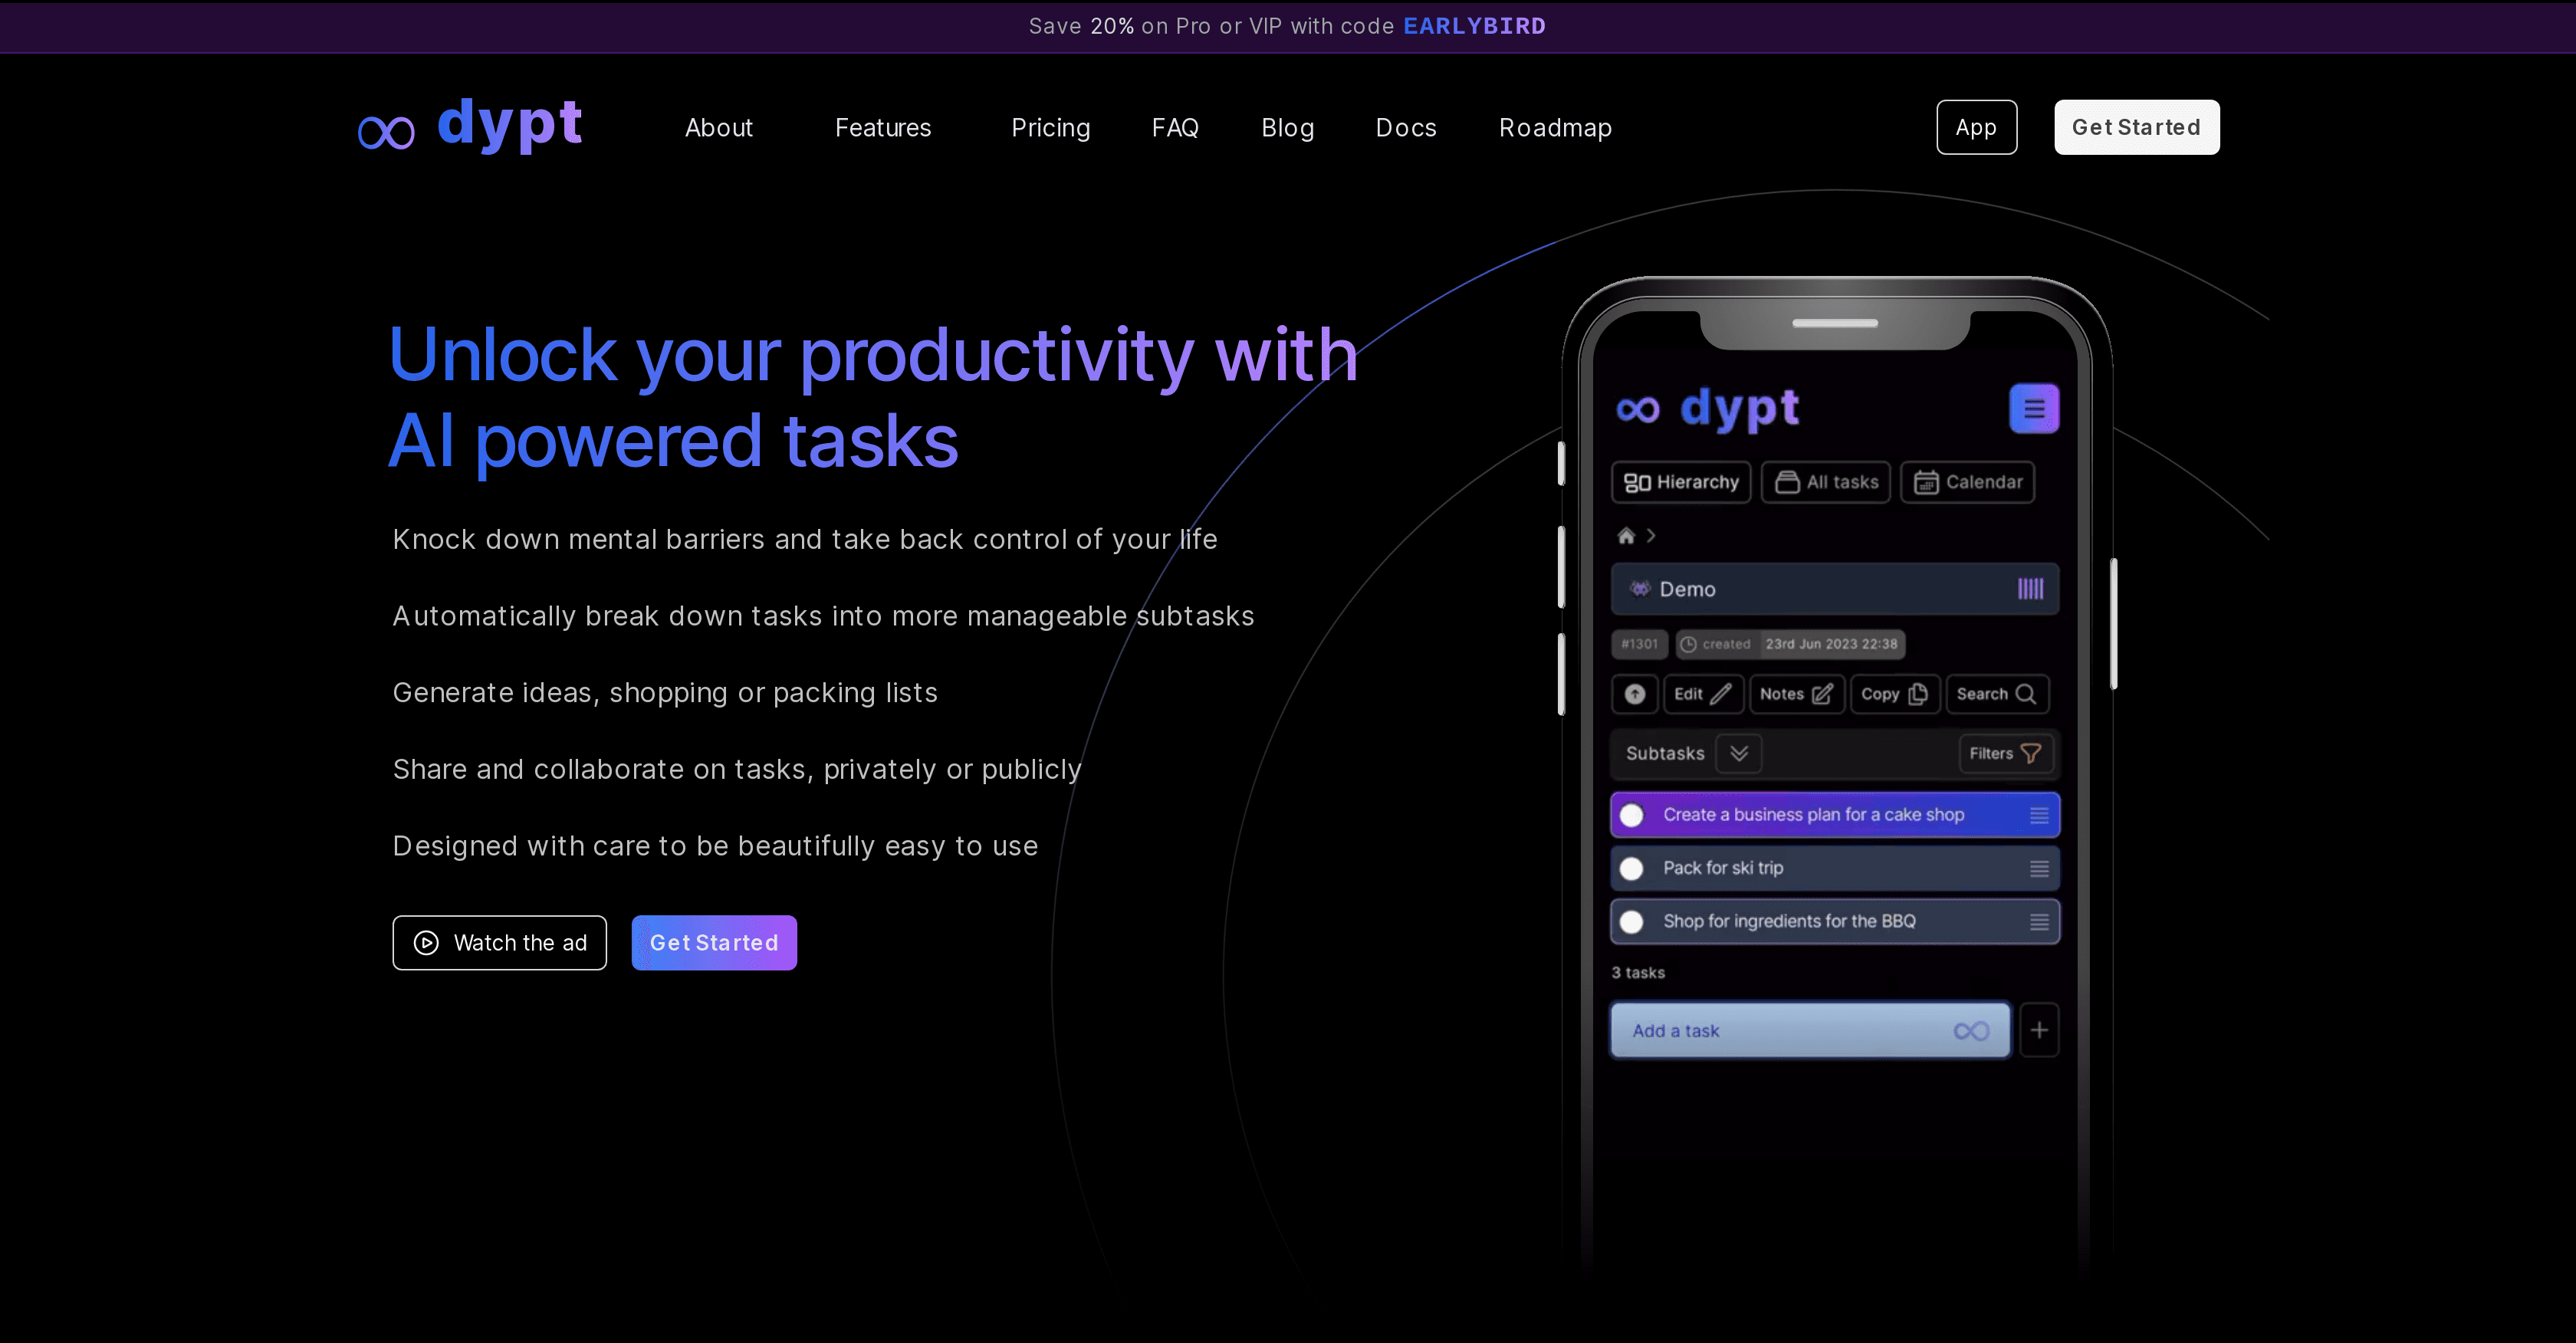Switch to the All tasks tab
Viewport: 2576px width, 1343px height.
1825,482
